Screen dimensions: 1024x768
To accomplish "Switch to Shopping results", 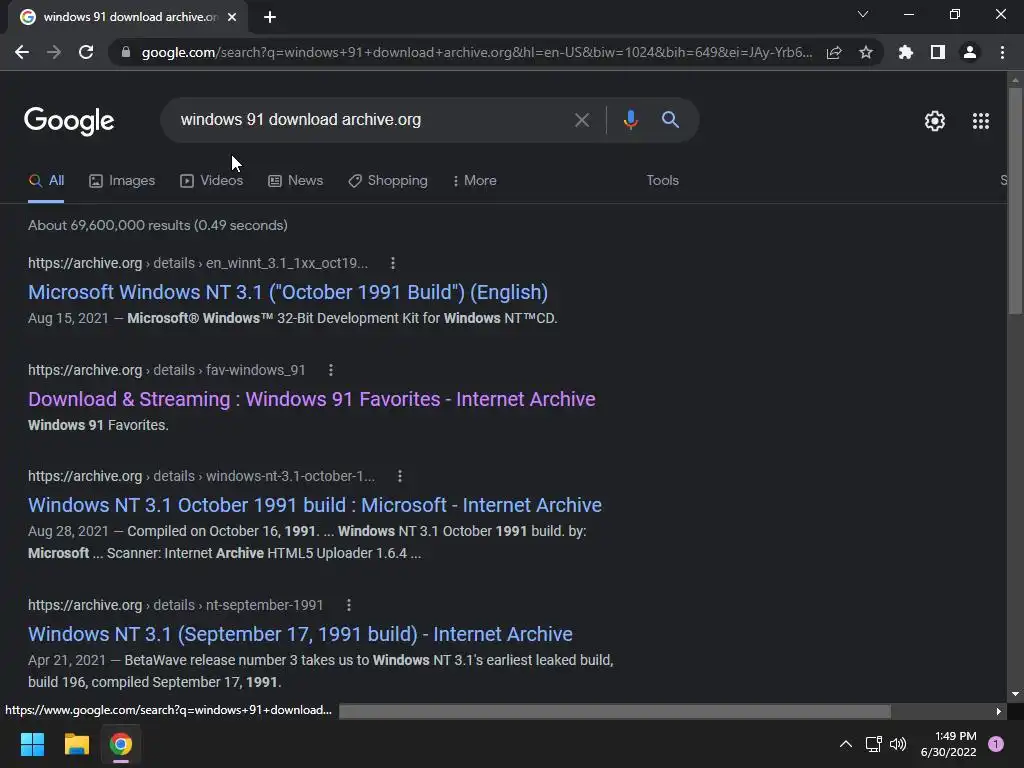I will 388,181.
